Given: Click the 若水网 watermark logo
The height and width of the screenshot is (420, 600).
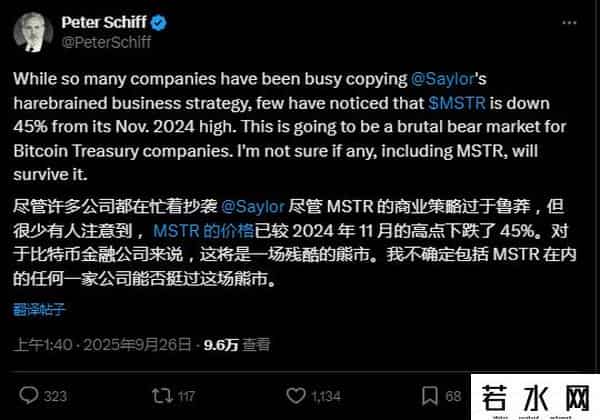Looking at the screenshot, I should [542, 397].
